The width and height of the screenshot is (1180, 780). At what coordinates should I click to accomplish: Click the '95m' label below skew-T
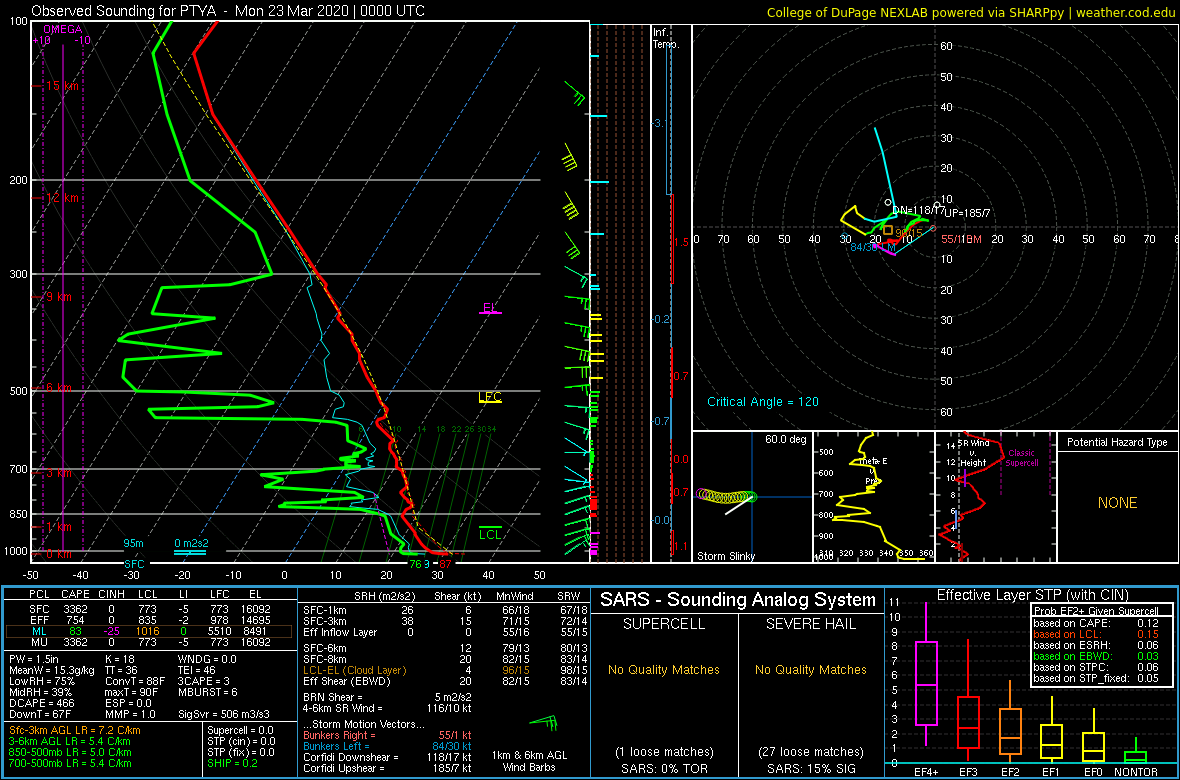pos(133,544)
